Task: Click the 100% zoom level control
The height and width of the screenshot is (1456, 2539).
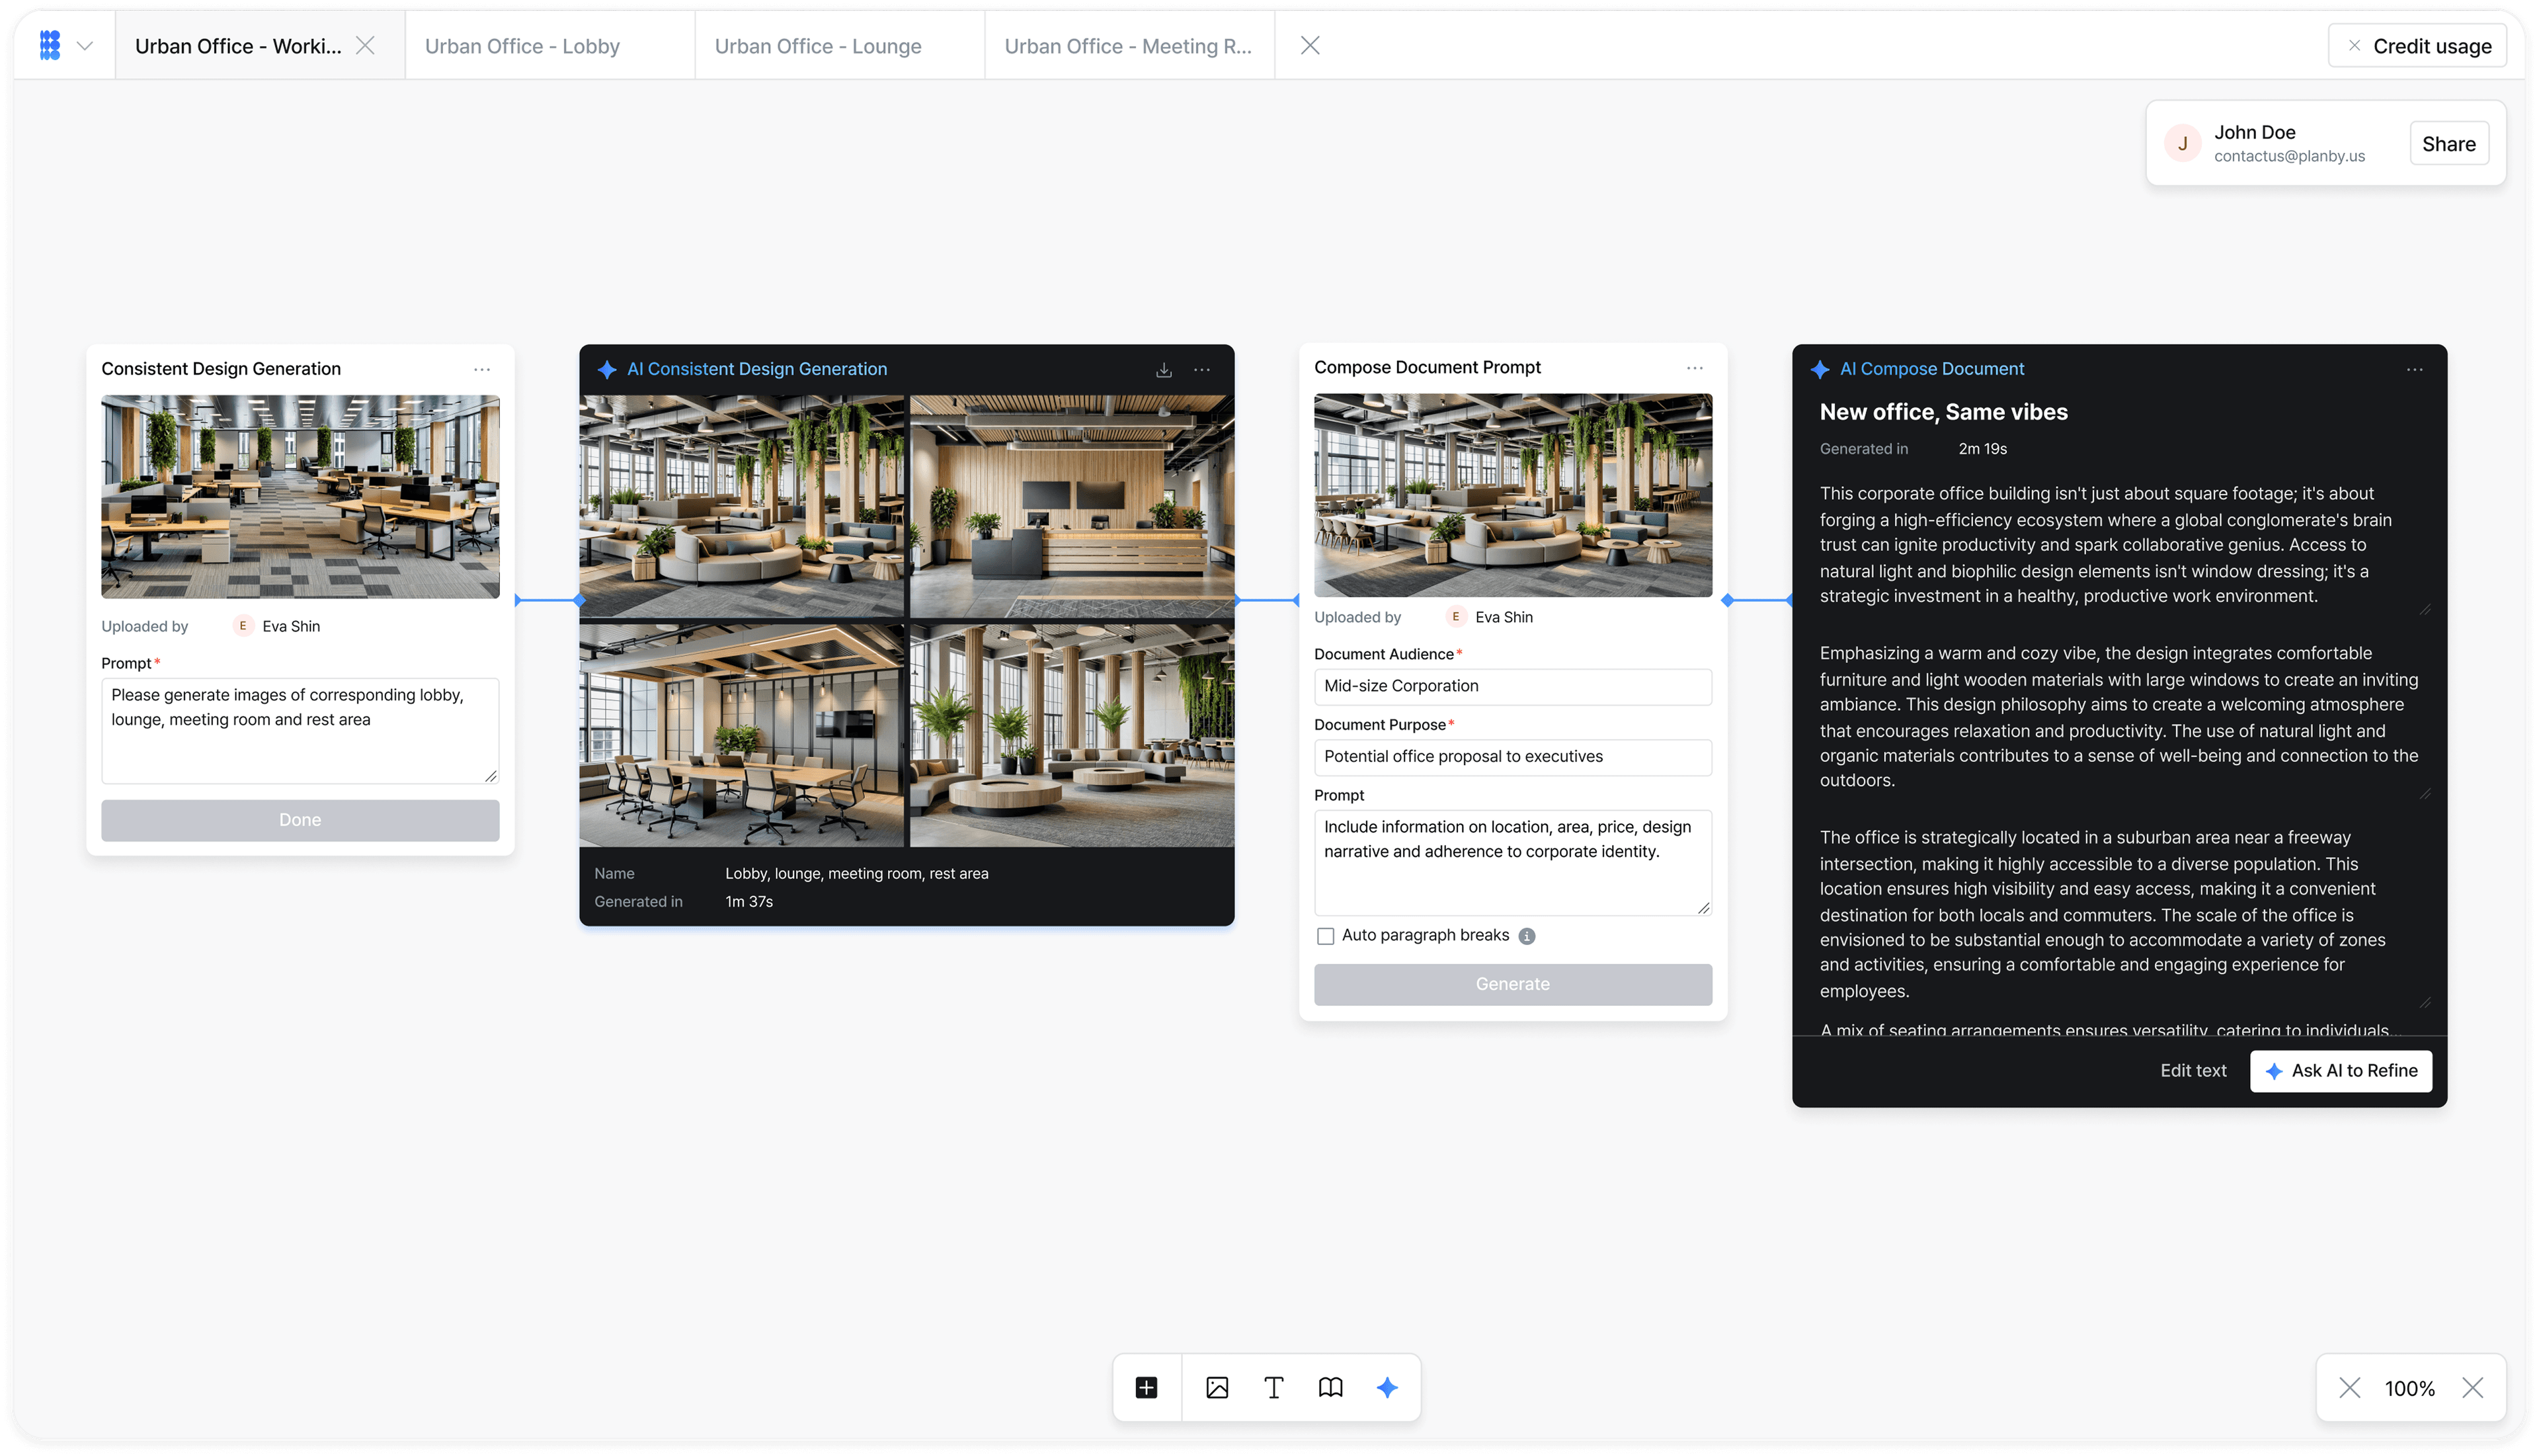Action: [x=2409, y=1388]
